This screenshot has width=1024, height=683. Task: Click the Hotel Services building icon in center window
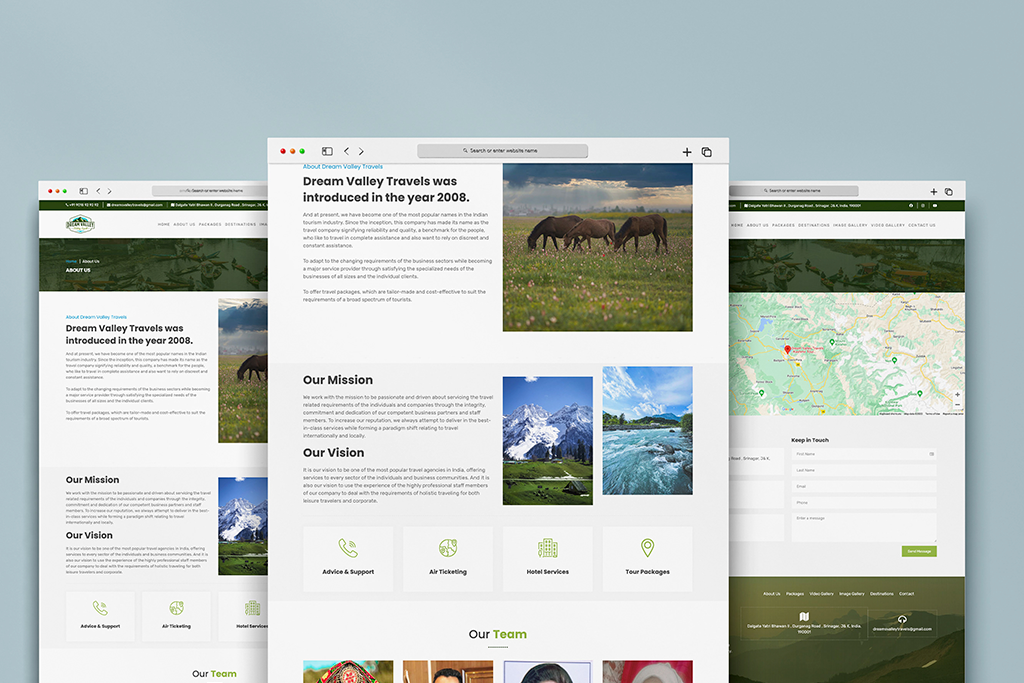coord(547,548)
